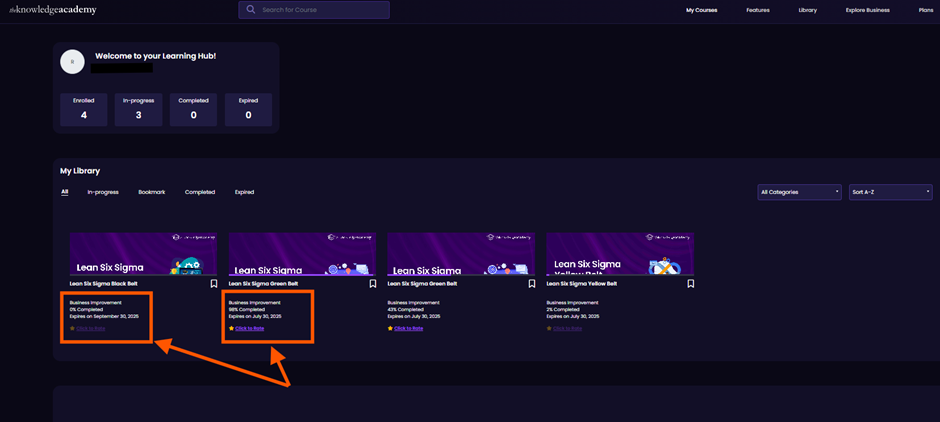Open the Lean Six Sigma Yellow Belt thumbnail
This screenshot has height=422, width=940.
coord(620,254)
